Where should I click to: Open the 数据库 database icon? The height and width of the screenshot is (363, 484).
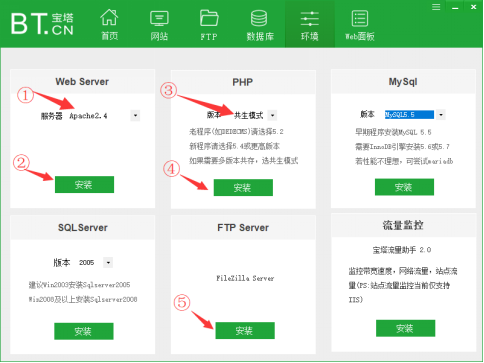[x=259, y=18]
